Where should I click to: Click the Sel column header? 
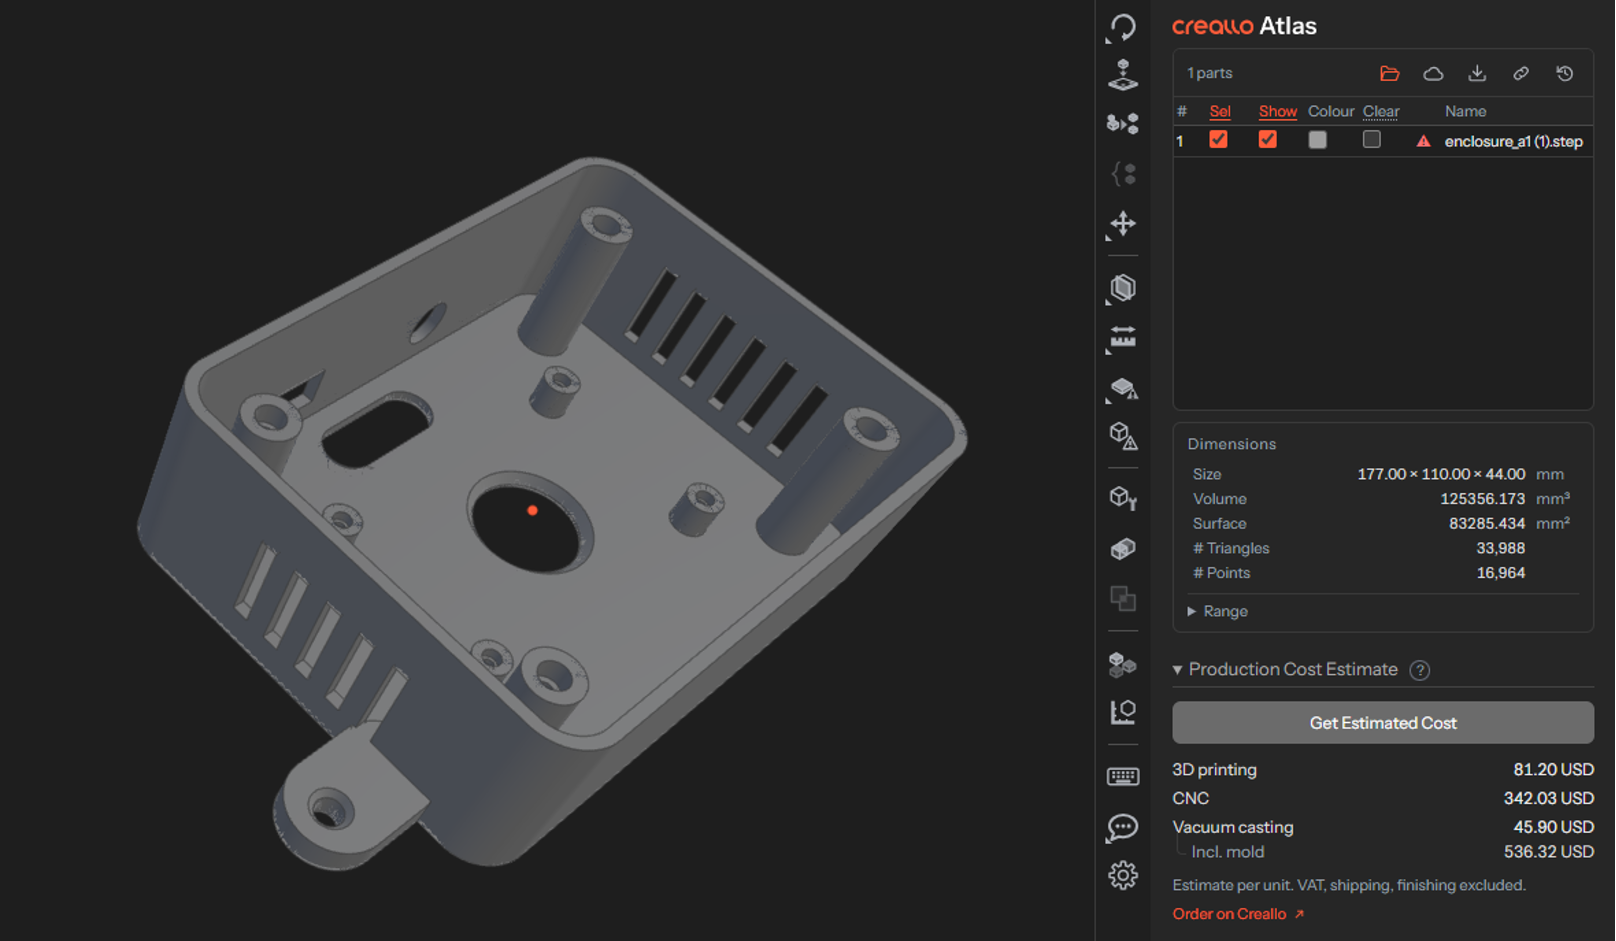(x=1220, y=111)
